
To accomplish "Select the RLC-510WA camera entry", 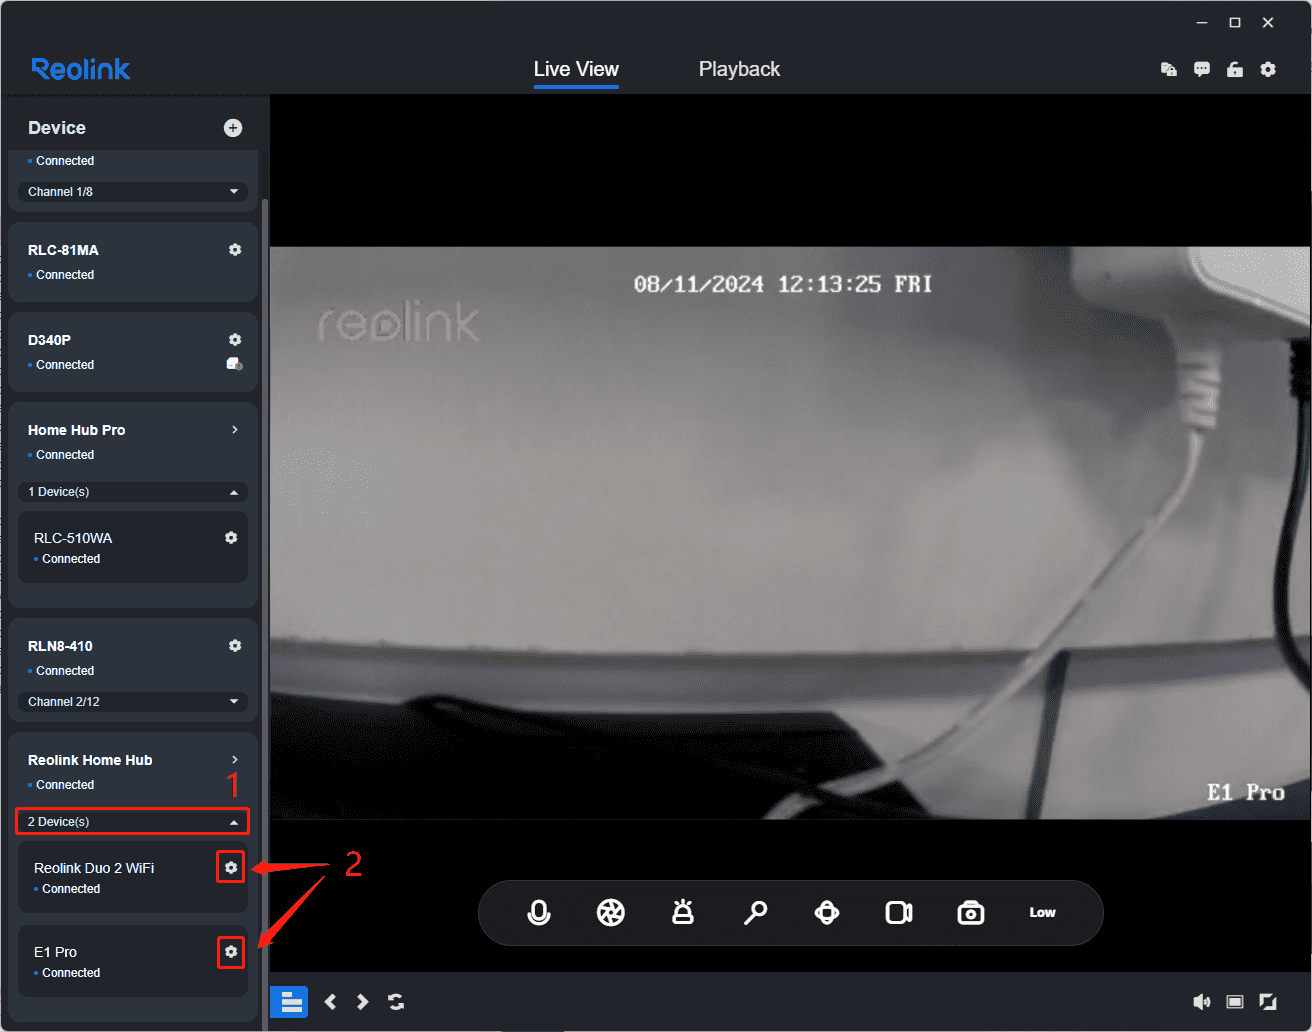I will tap(133, 547).
